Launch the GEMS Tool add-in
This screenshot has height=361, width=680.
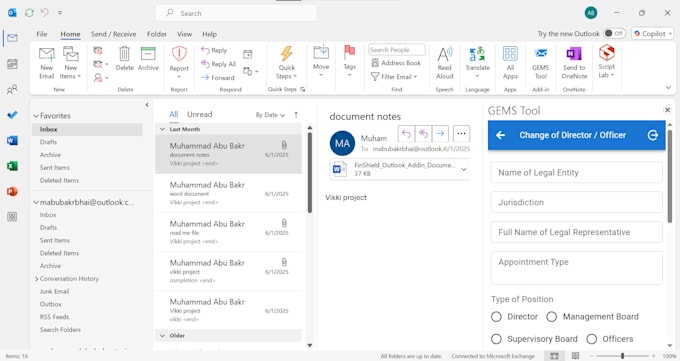pyautogui.click(x=540, y=63)
